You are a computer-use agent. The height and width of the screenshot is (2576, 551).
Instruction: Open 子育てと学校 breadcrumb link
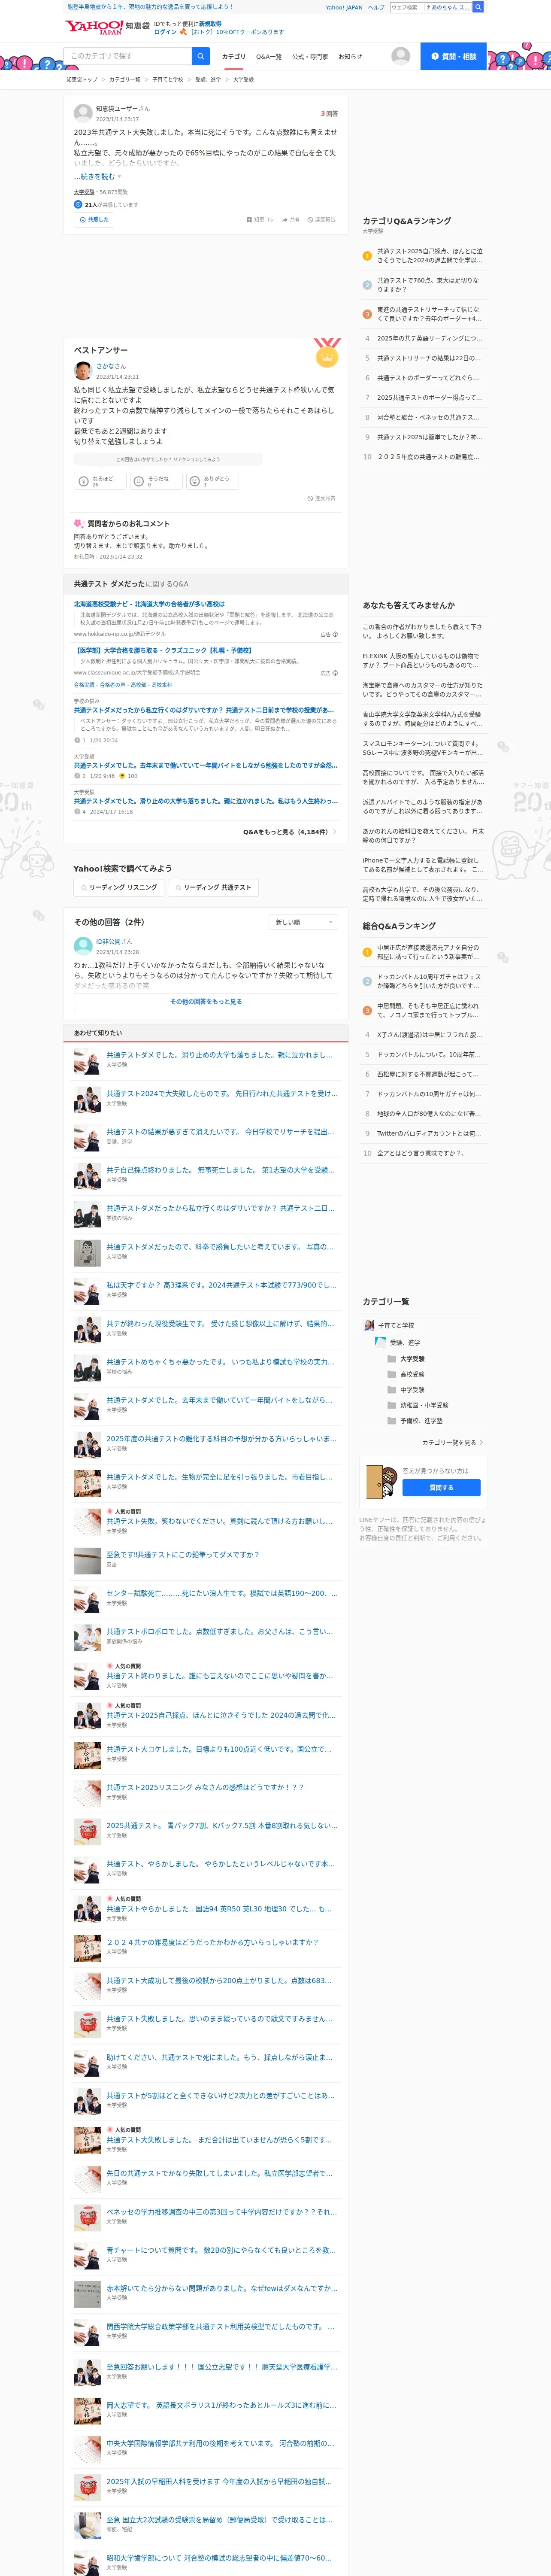pos(168,79)
